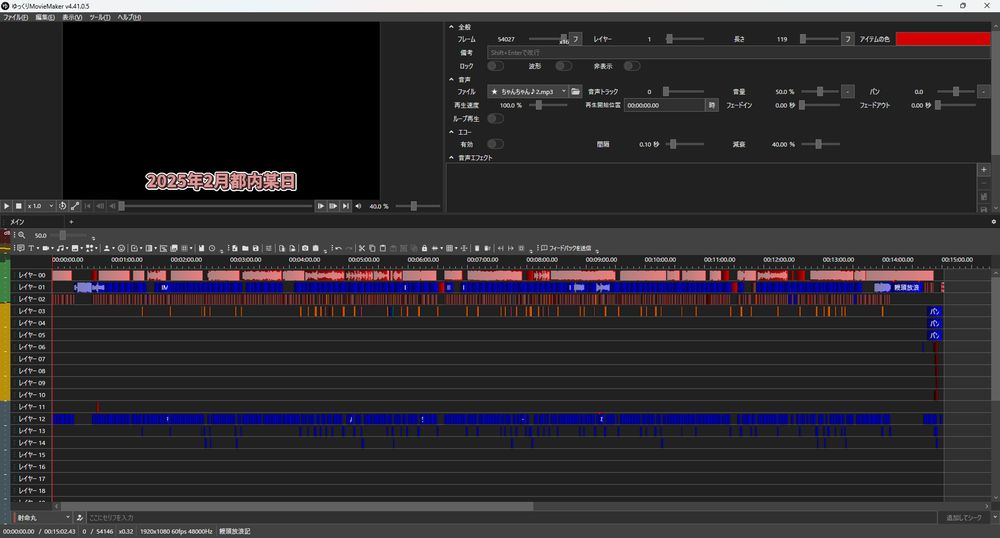The image size is (1000, 538).
Task: Jump to the last frame in preview
Action: point(345,206)
